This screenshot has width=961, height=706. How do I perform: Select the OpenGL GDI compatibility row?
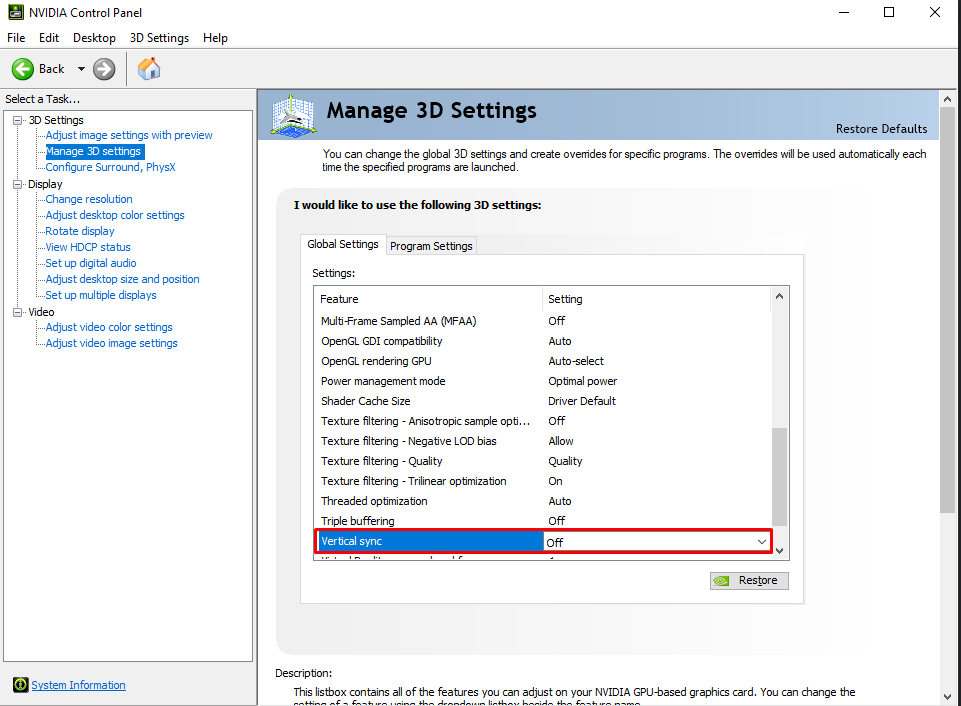[542, 341]
